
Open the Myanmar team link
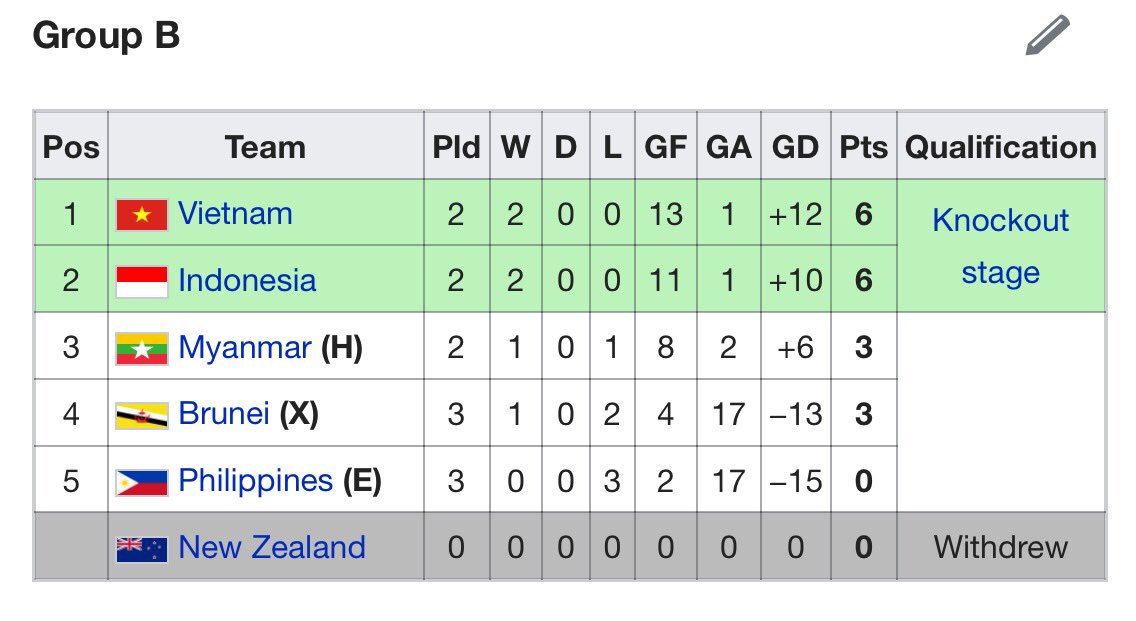tap(245, 348)
